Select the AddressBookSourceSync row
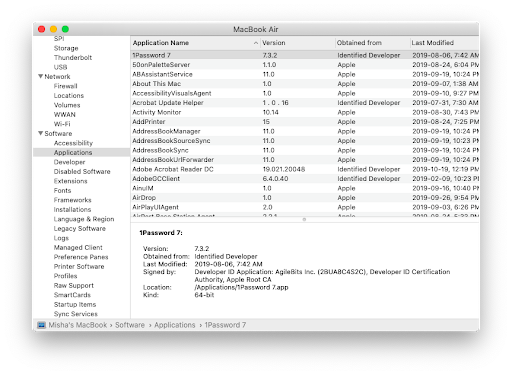 coord(305,141)
